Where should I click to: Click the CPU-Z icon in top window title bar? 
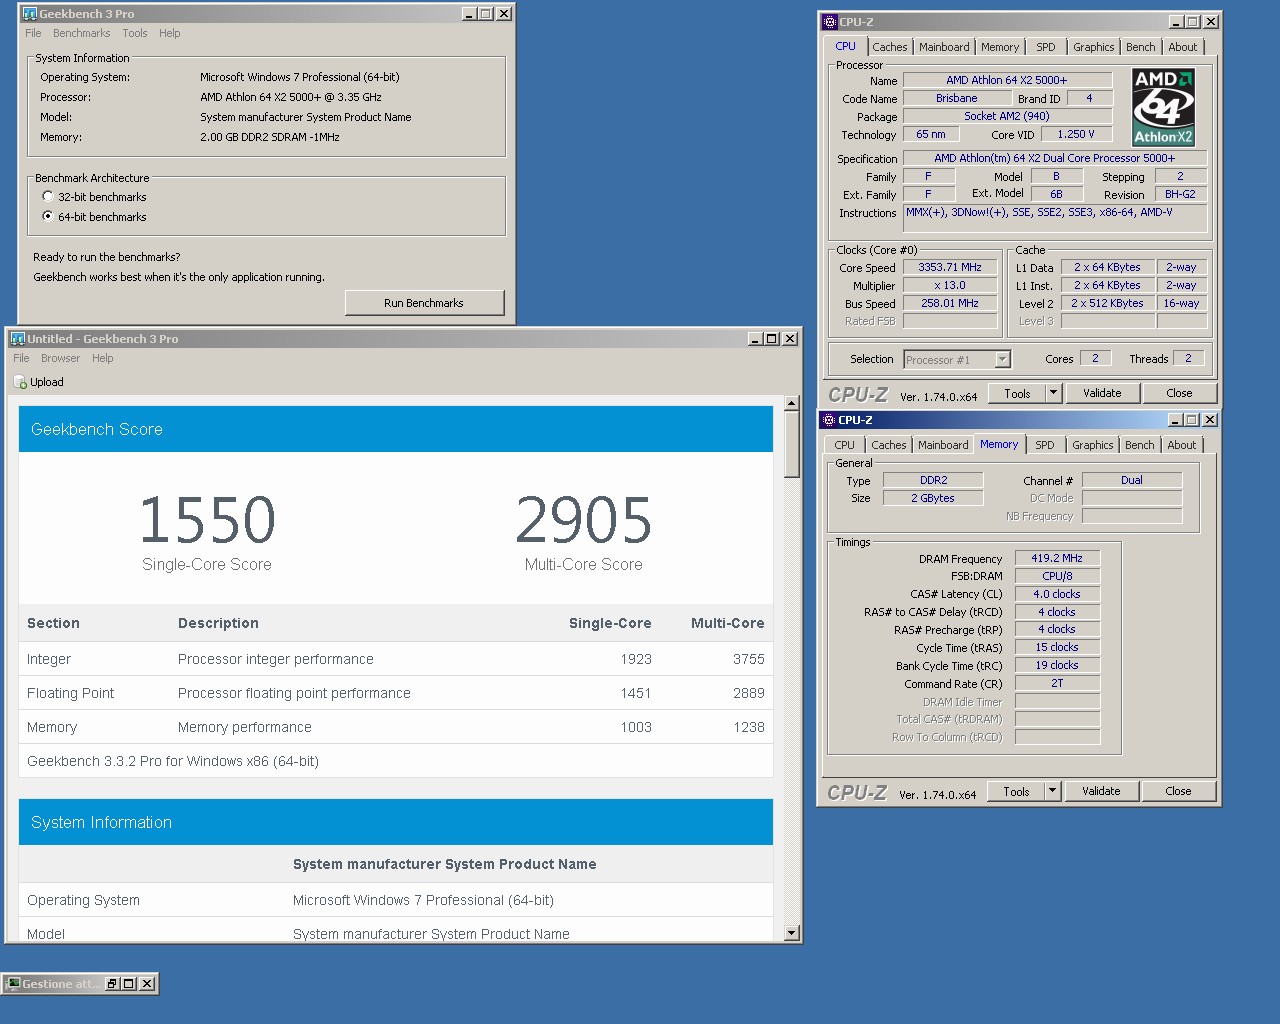(x=829, y=22)
